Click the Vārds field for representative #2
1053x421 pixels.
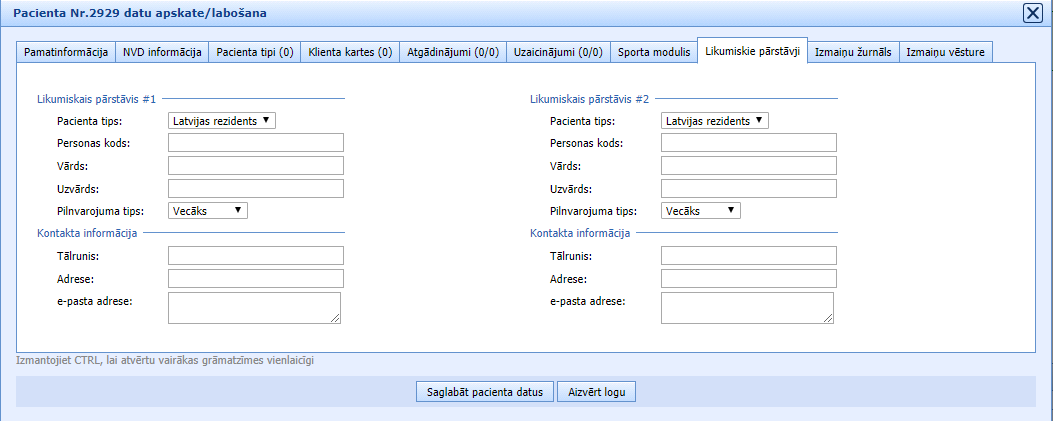[x=749, y=166]
